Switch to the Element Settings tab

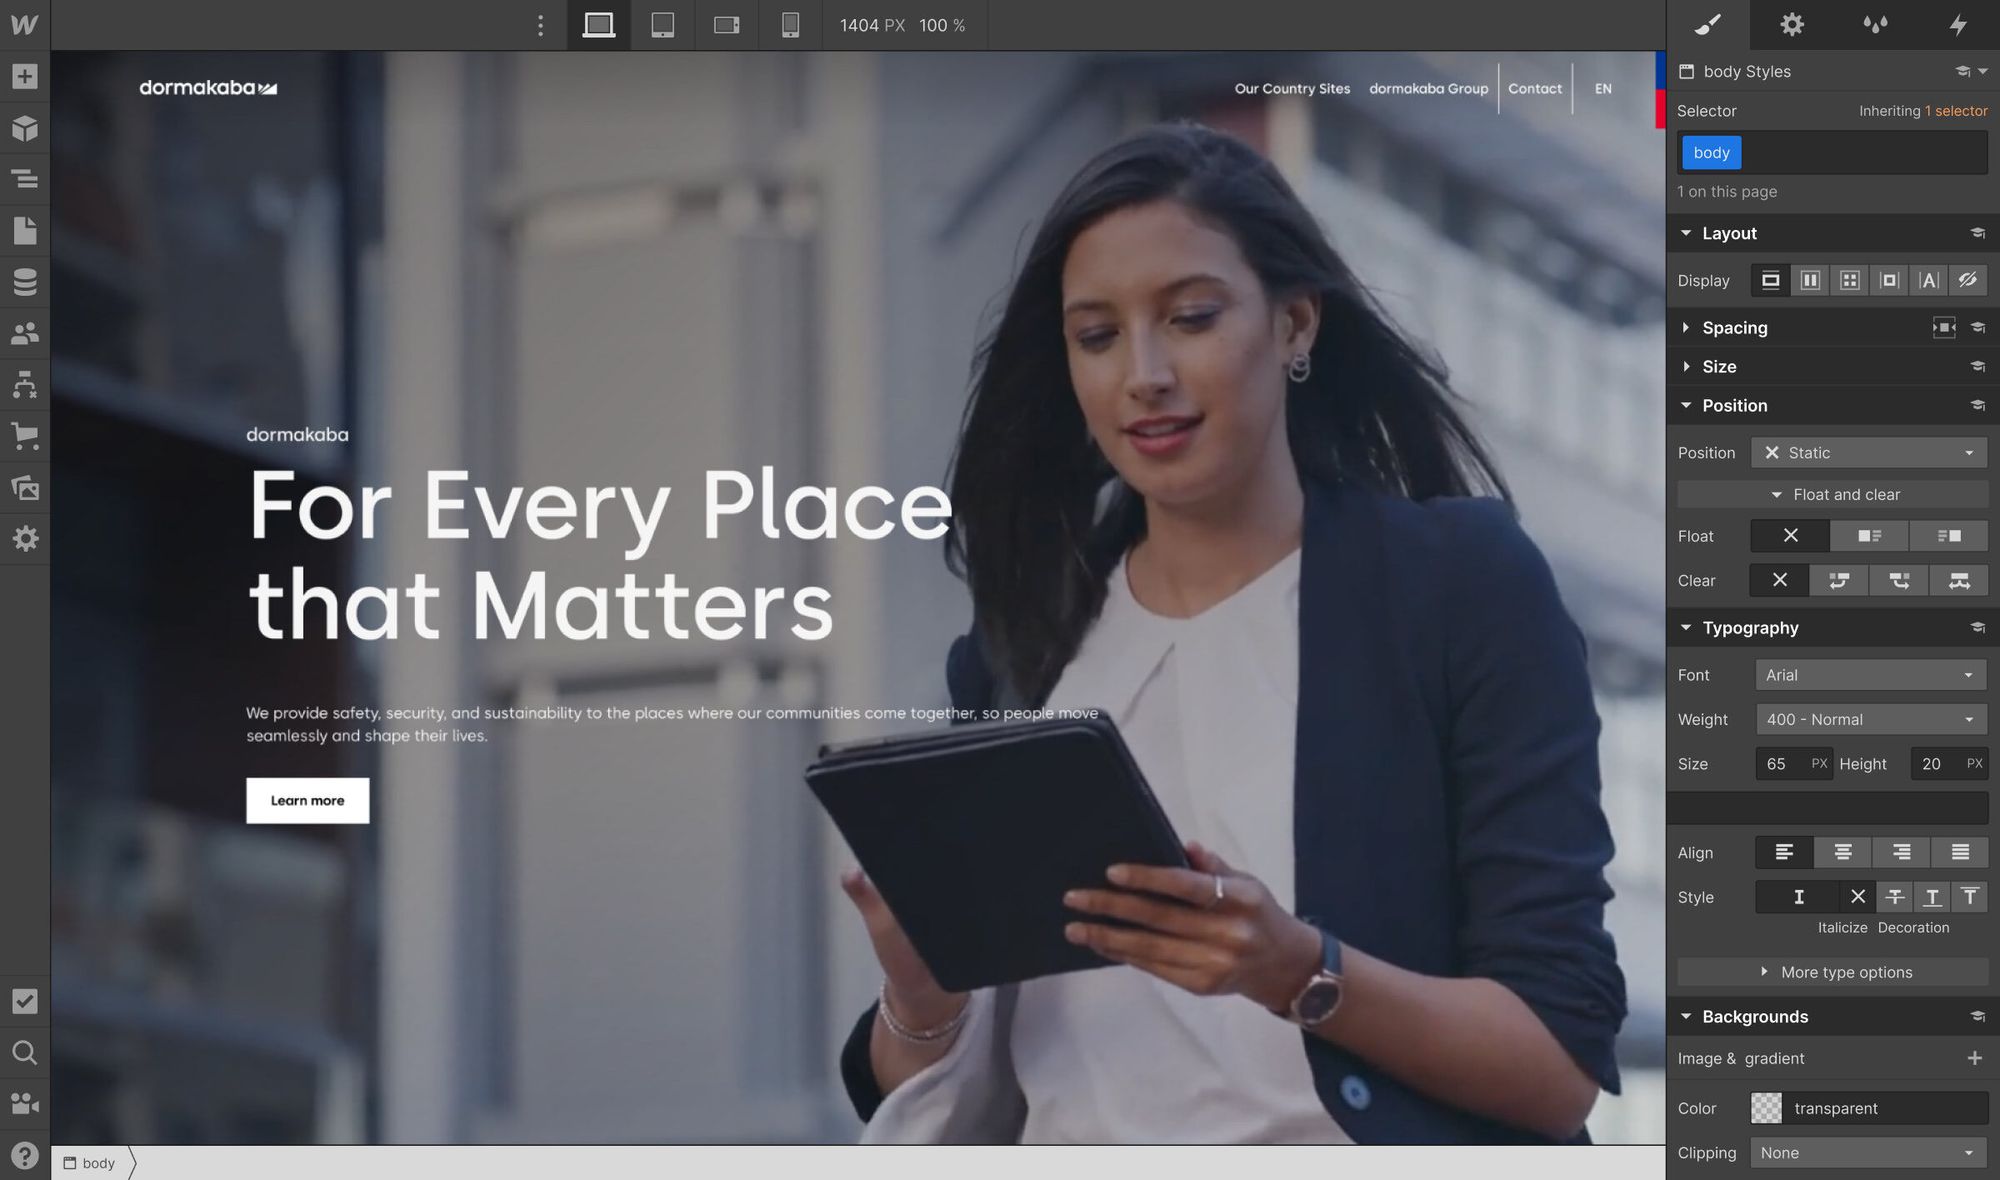1792,25
